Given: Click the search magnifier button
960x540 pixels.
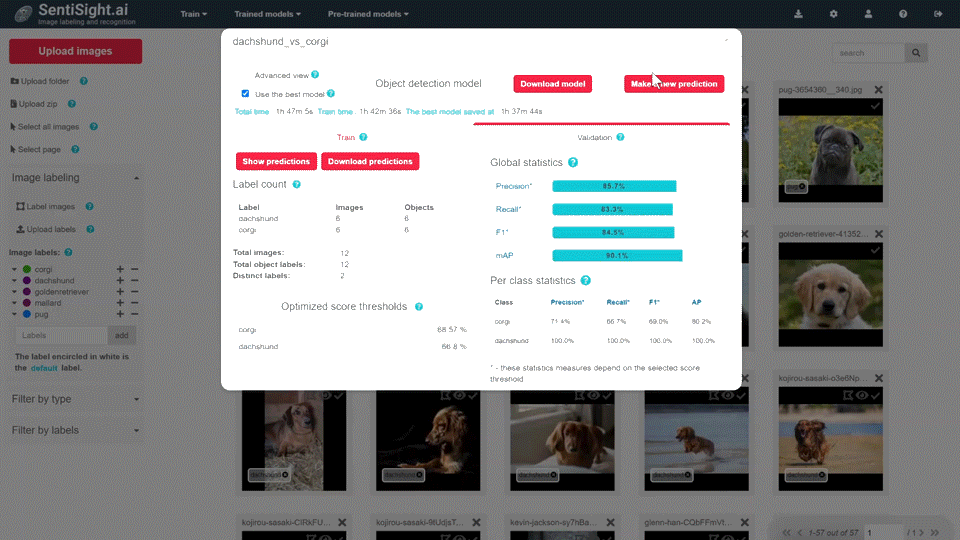Looking at the screenshot, I should click(916, 53).
